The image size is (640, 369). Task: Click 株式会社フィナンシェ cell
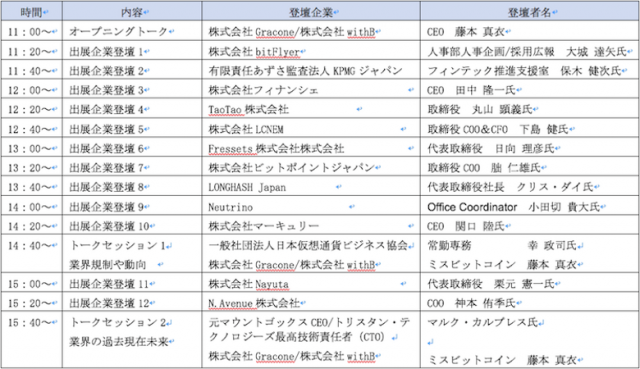(x=311, y=90)
